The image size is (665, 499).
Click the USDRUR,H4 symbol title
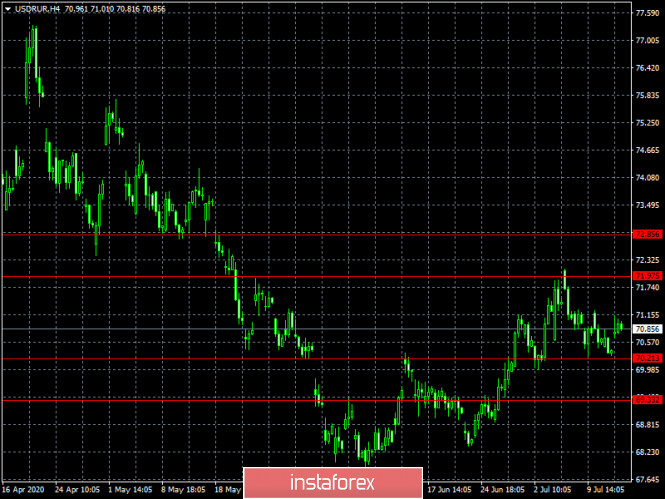37,9
